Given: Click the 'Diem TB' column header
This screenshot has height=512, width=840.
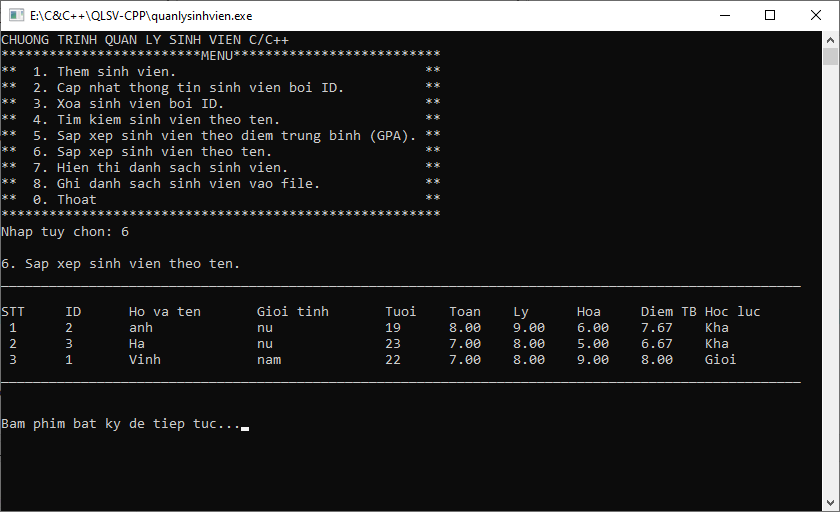Looking at the screenshot, I should [x=669, y=312].
